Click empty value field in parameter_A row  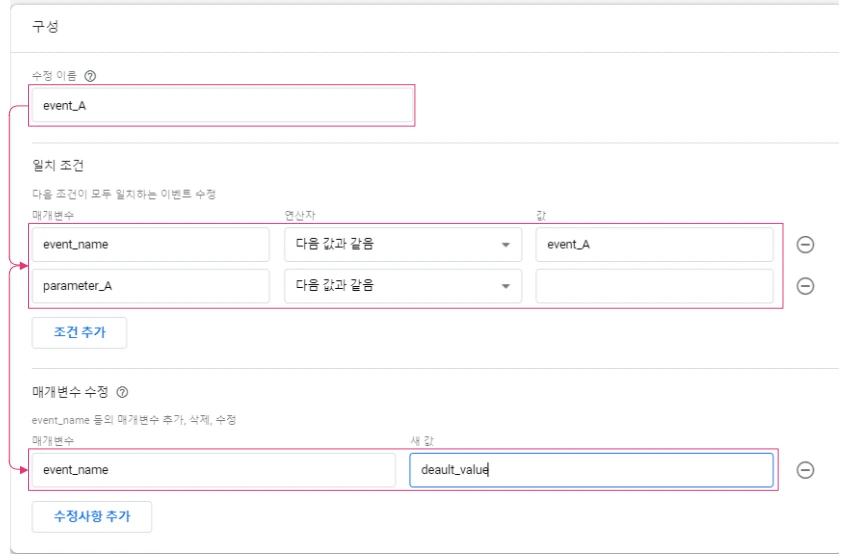(x=654, y=286)
